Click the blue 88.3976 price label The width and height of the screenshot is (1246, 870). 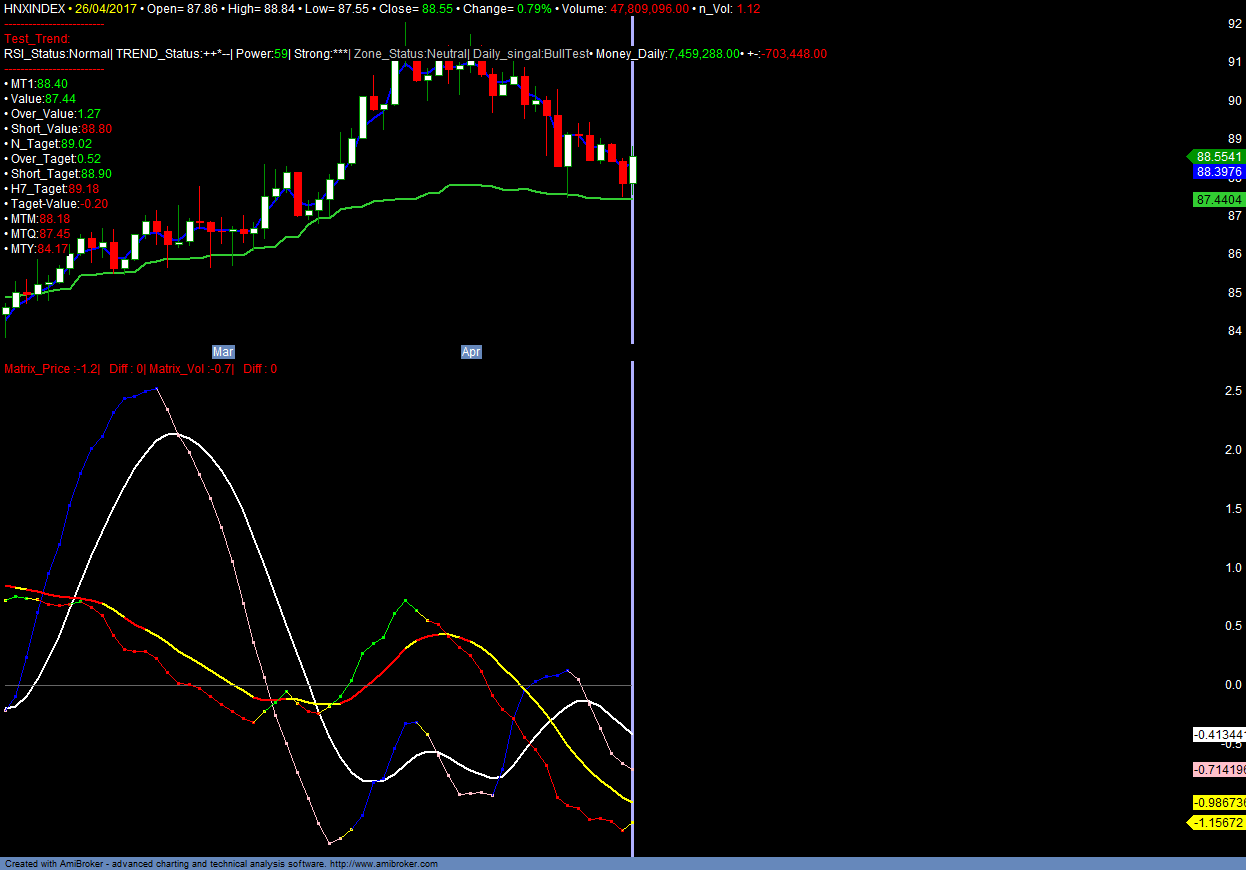pyautogui.click(x=1218, y=173)
